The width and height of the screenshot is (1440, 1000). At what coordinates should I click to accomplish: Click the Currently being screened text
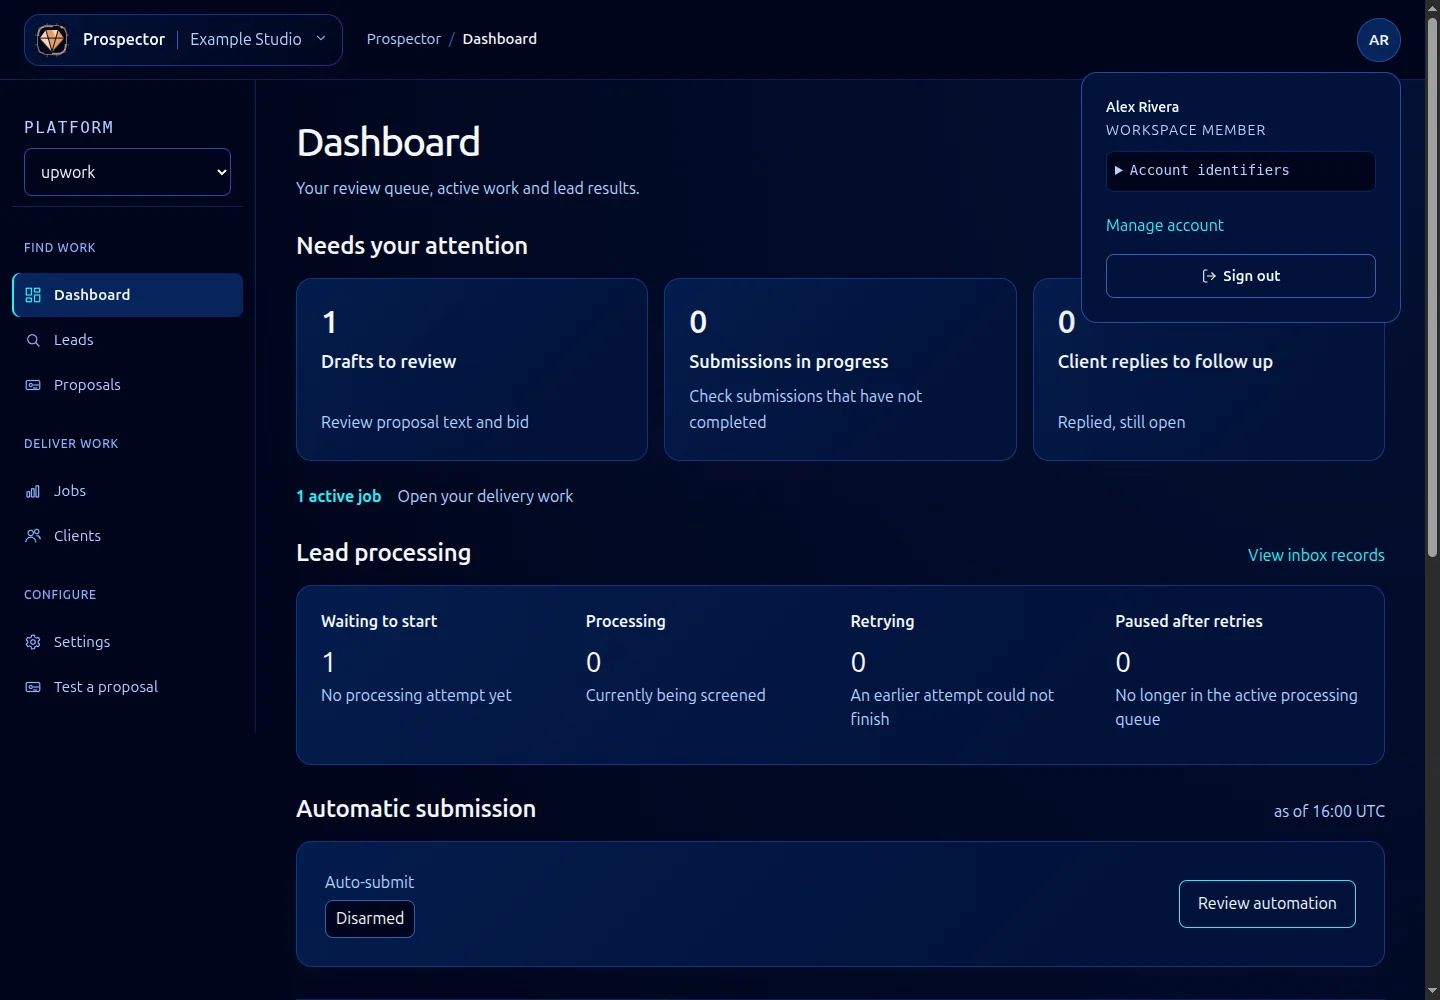(675, 695)
